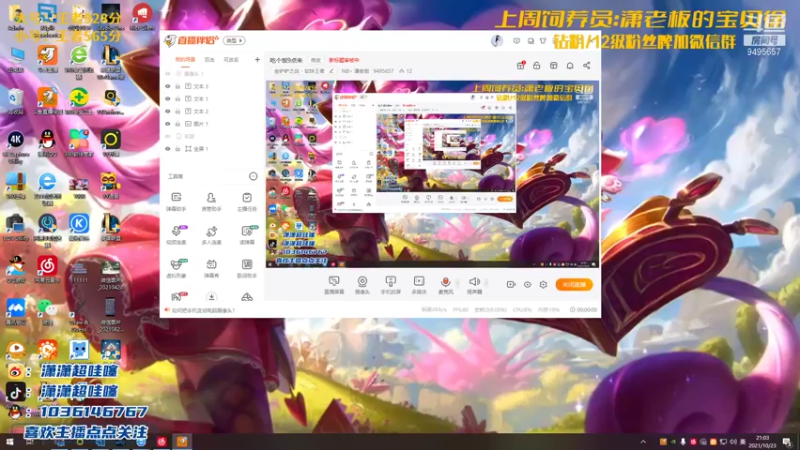
Task: Open the 歌词助手 tool
Action: tap(247, 268)
